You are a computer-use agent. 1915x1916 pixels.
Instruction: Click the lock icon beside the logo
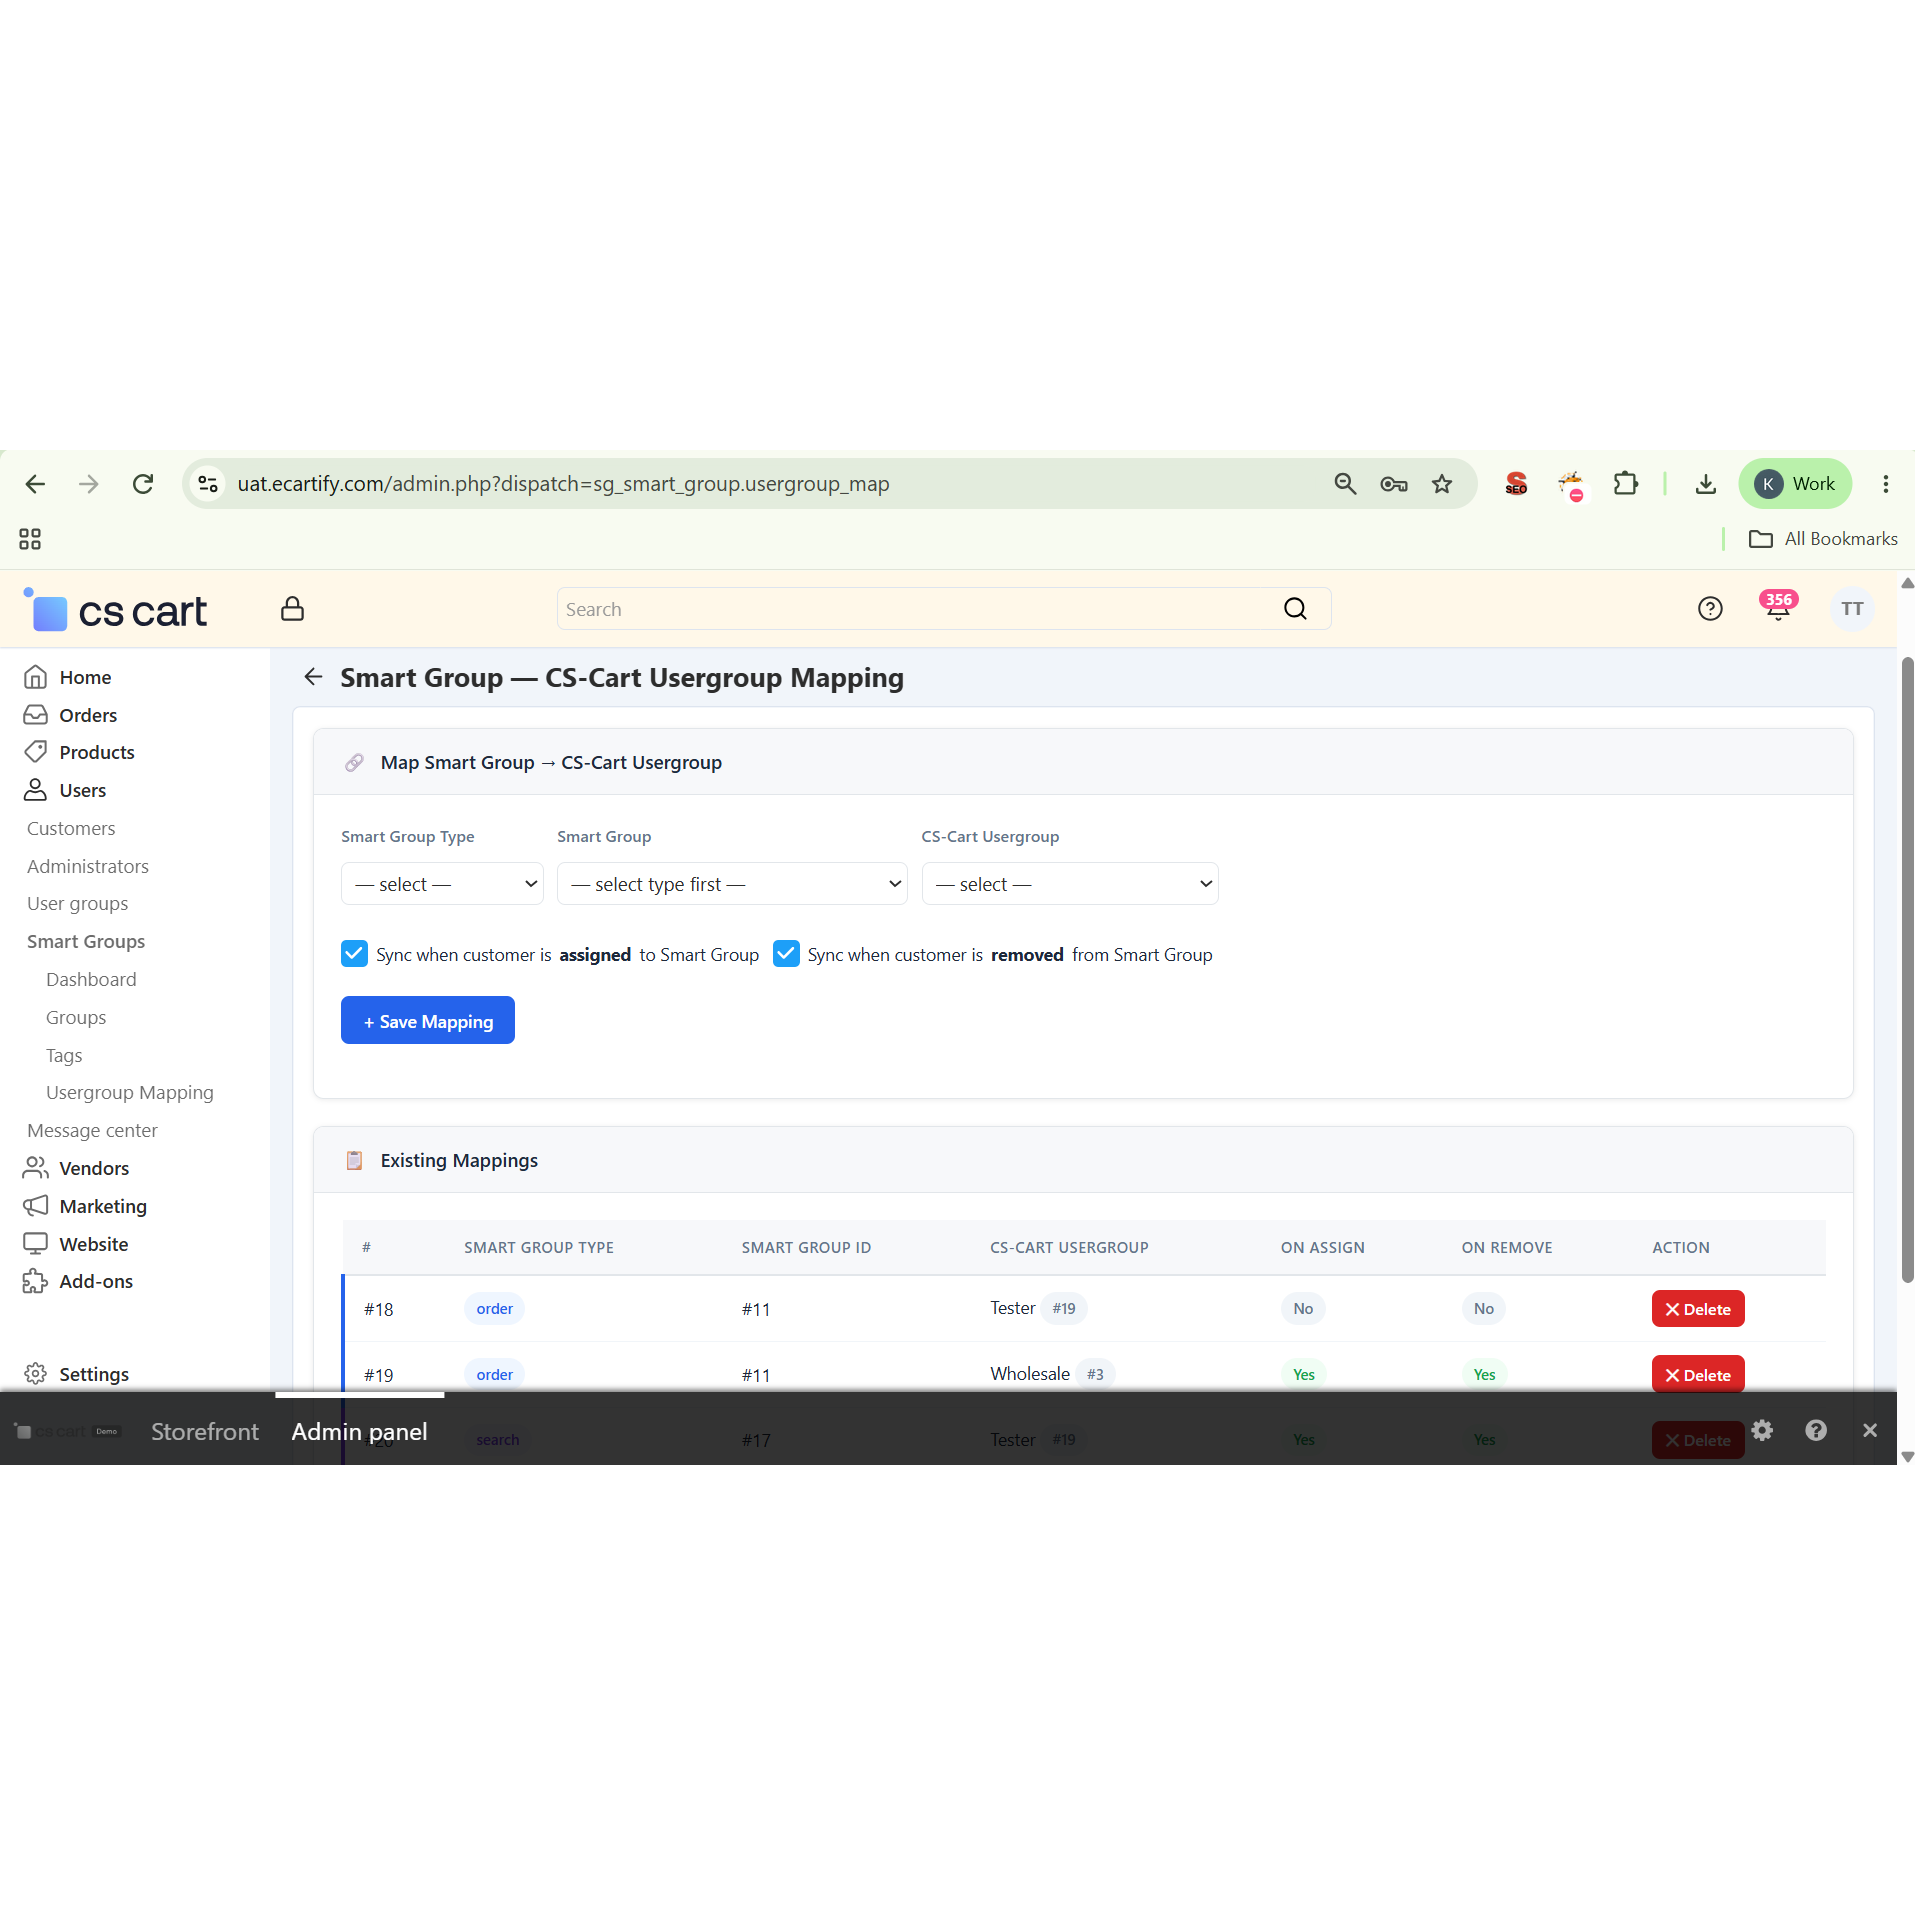292,609
